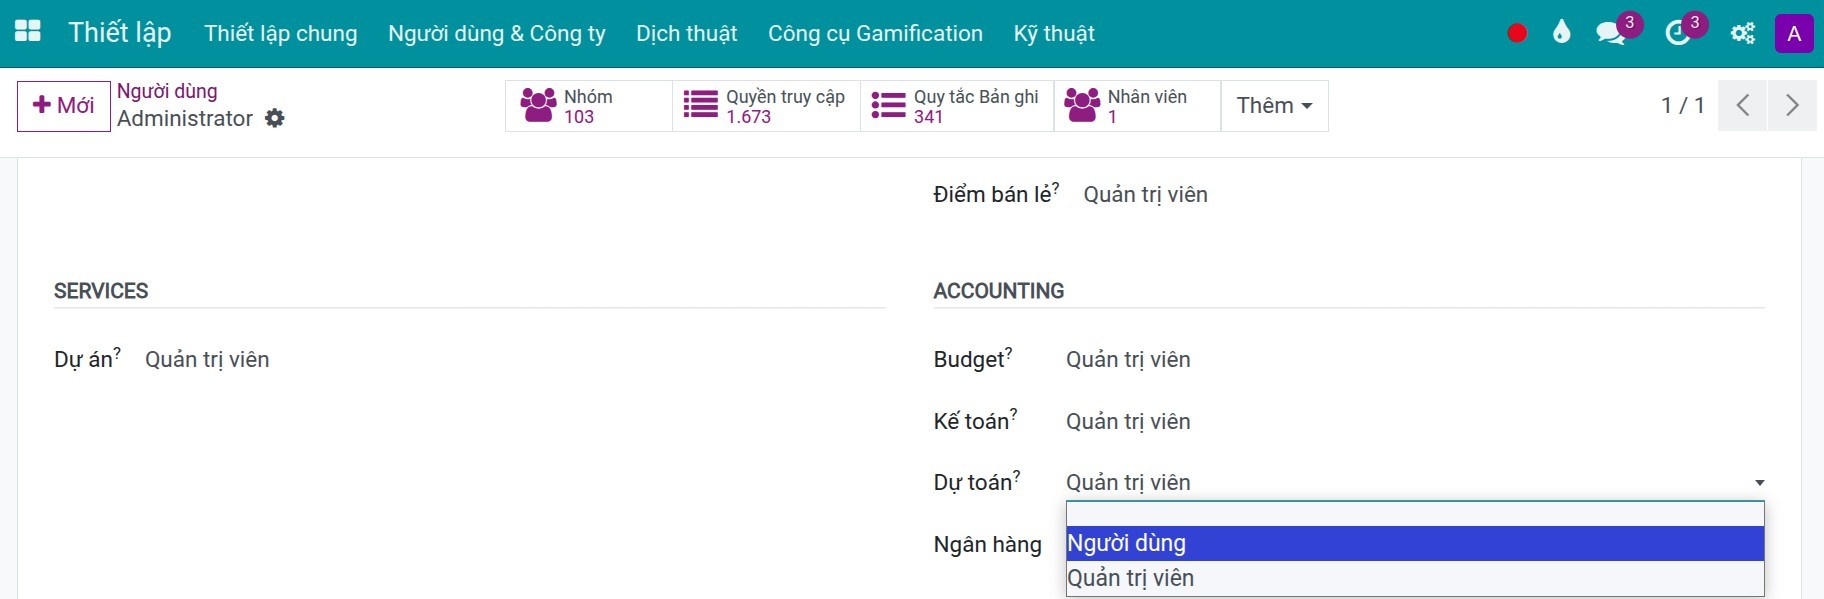Screen dimensions: 1824x599
Task: Click the Kế toán field value
Action: tap(1128, 422)
